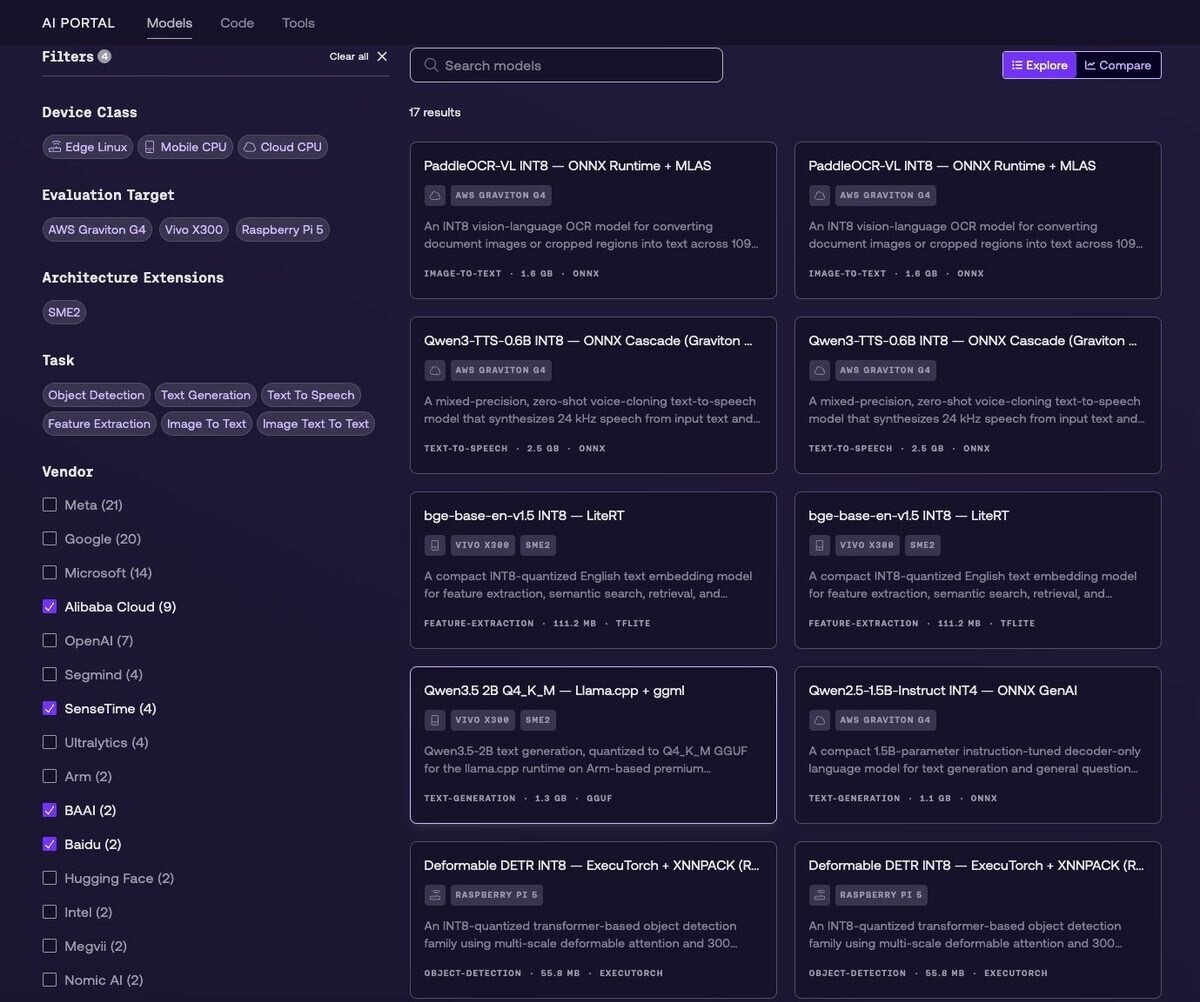Screen dimensions: 1200x1002
Task: Click the VIVO X300 badge on the Qwen3.5 2B card
Action: [482, 720]
